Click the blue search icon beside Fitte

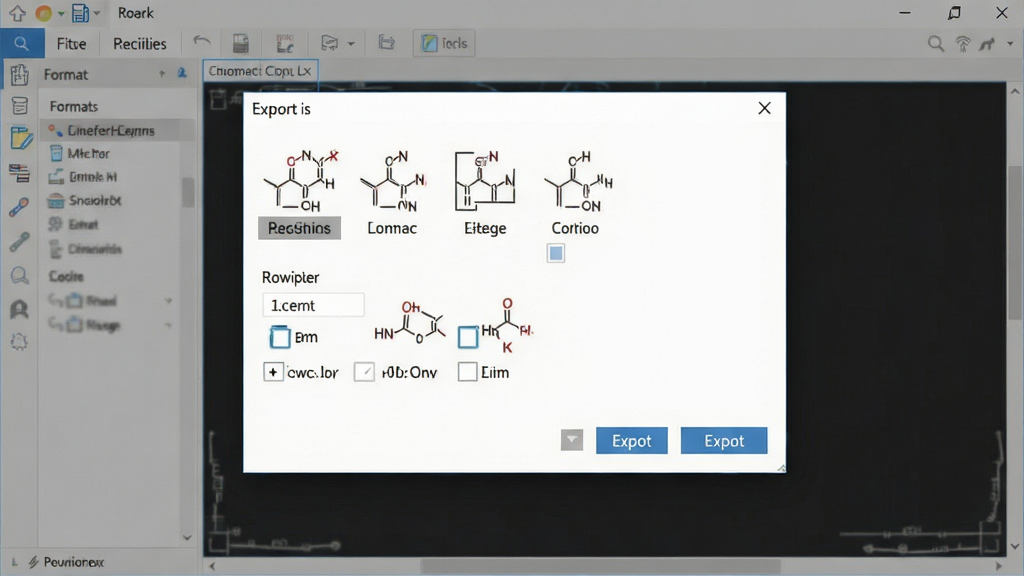tap(22, 44)
